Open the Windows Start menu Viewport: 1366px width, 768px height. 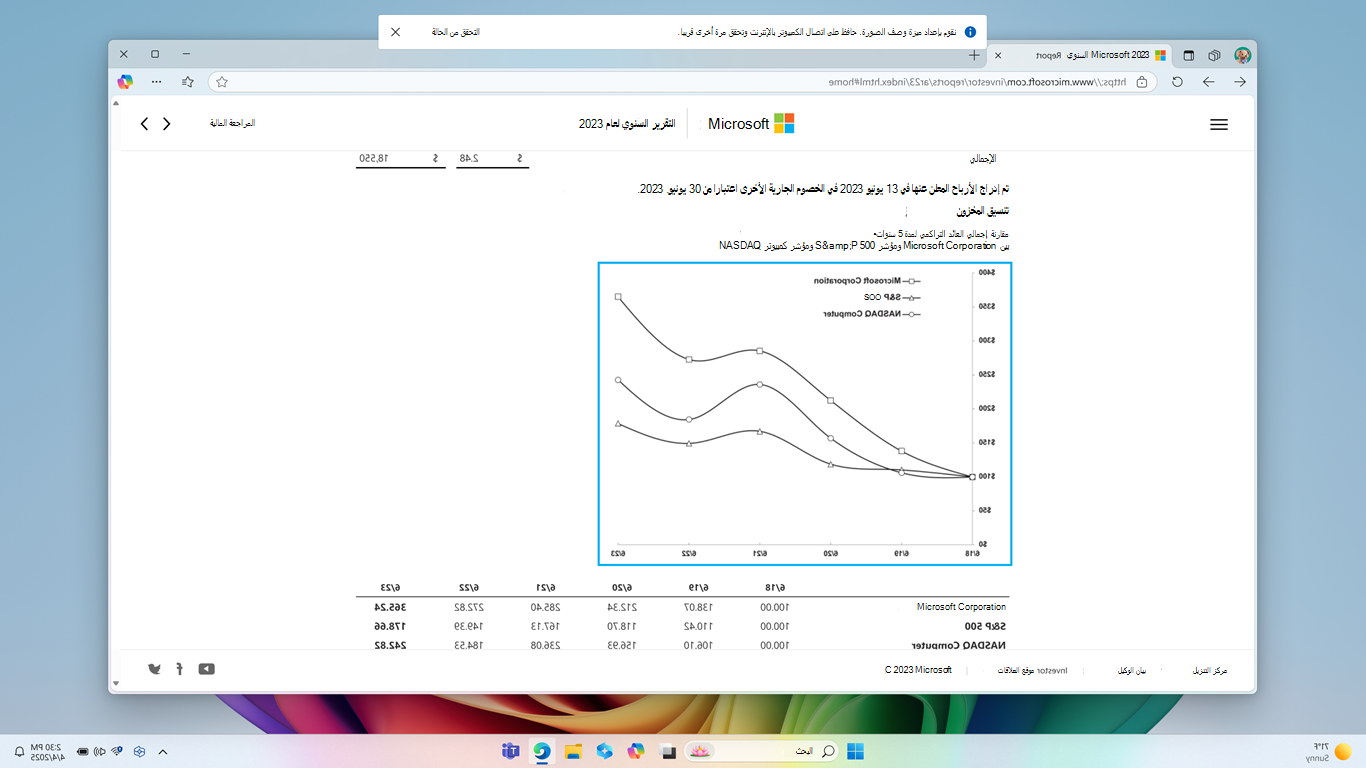pos(856,751)
